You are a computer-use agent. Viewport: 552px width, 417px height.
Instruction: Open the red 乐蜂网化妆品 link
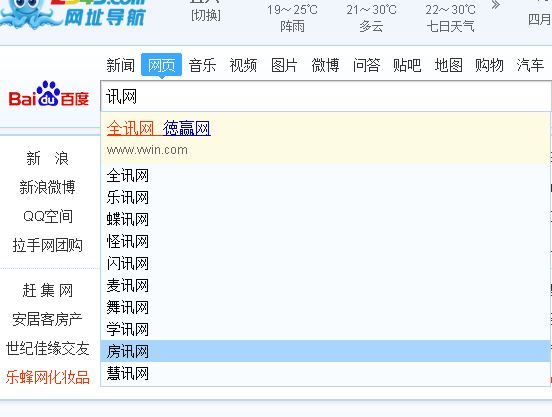coord(48,378)
